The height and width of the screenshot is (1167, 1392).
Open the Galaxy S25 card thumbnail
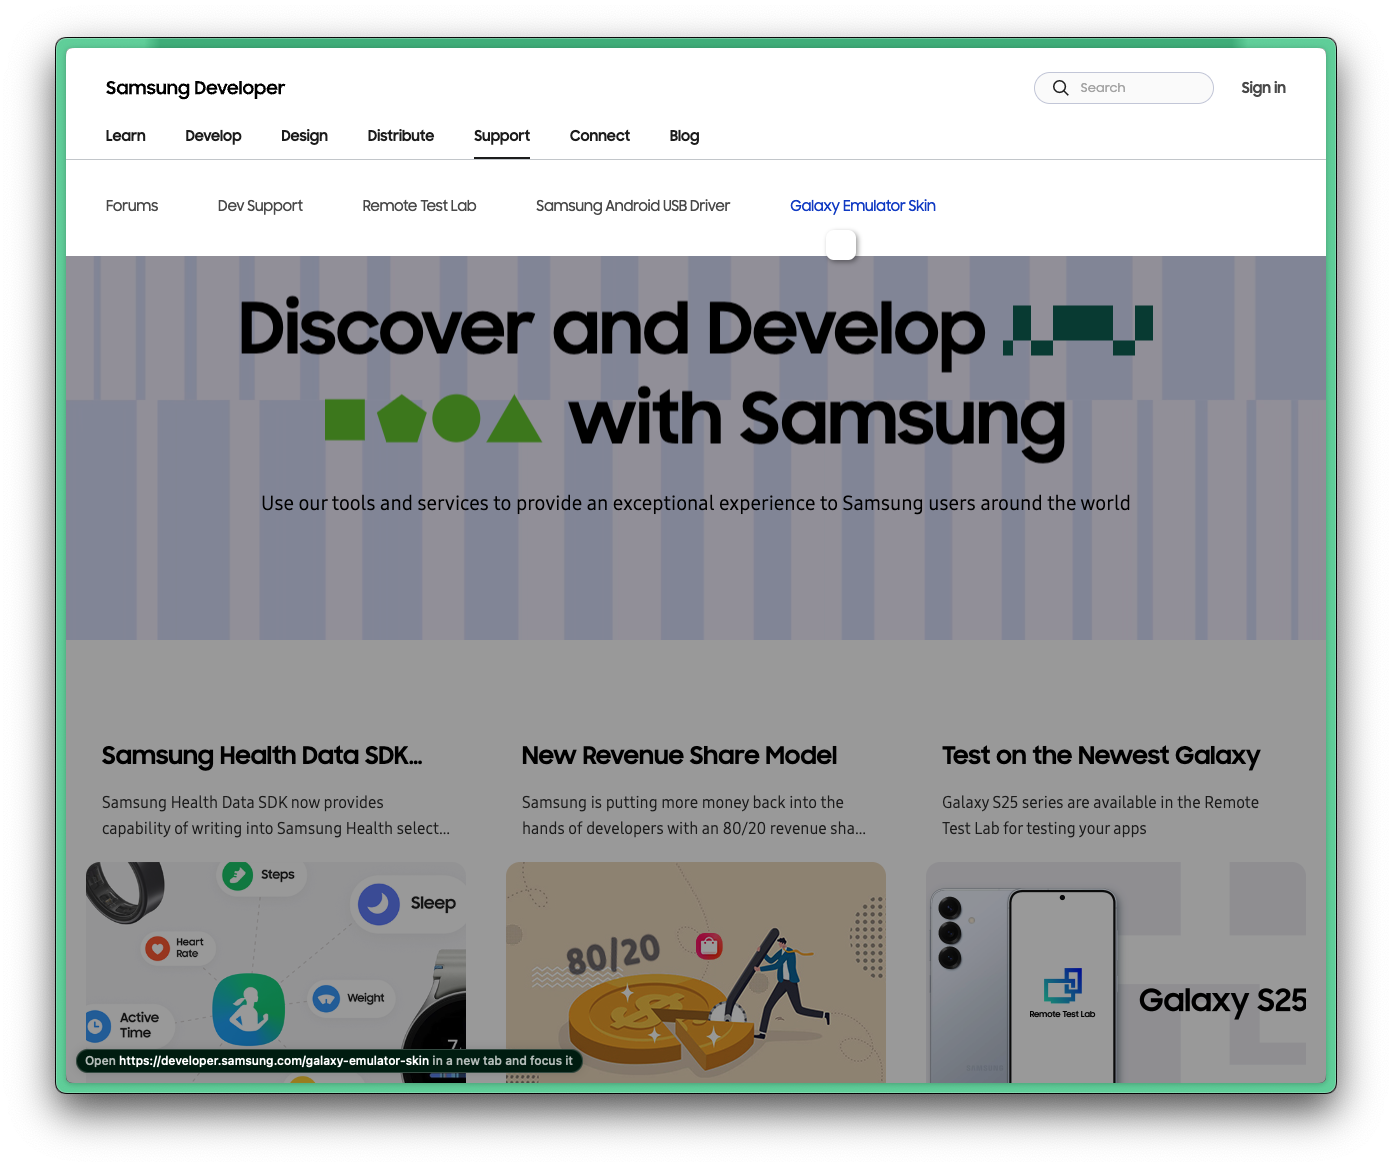point(1116,972)
